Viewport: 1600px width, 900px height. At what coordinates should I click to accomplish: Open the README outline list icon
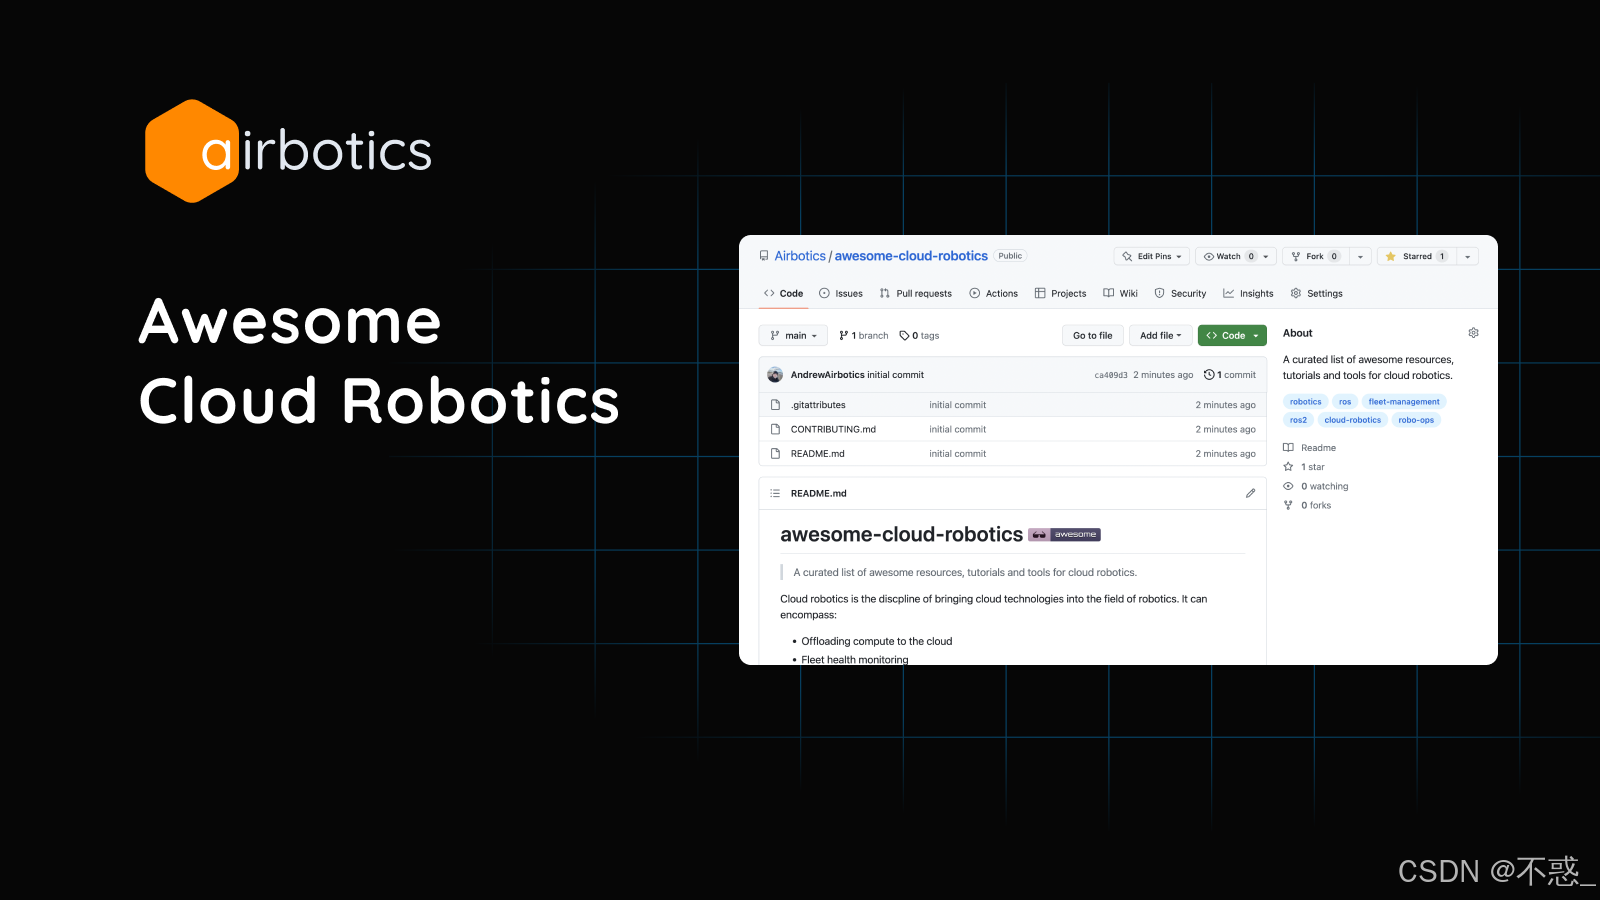(775, 493)
